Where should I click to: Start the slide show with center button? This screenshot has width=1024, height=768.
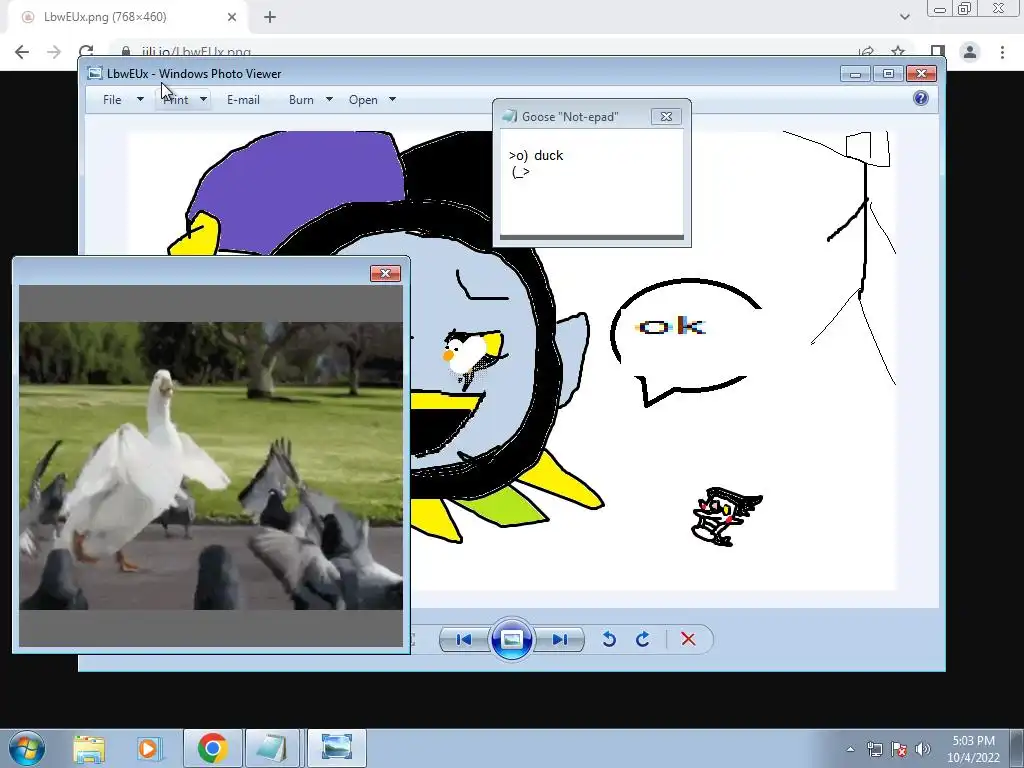[x=511, y=639]
